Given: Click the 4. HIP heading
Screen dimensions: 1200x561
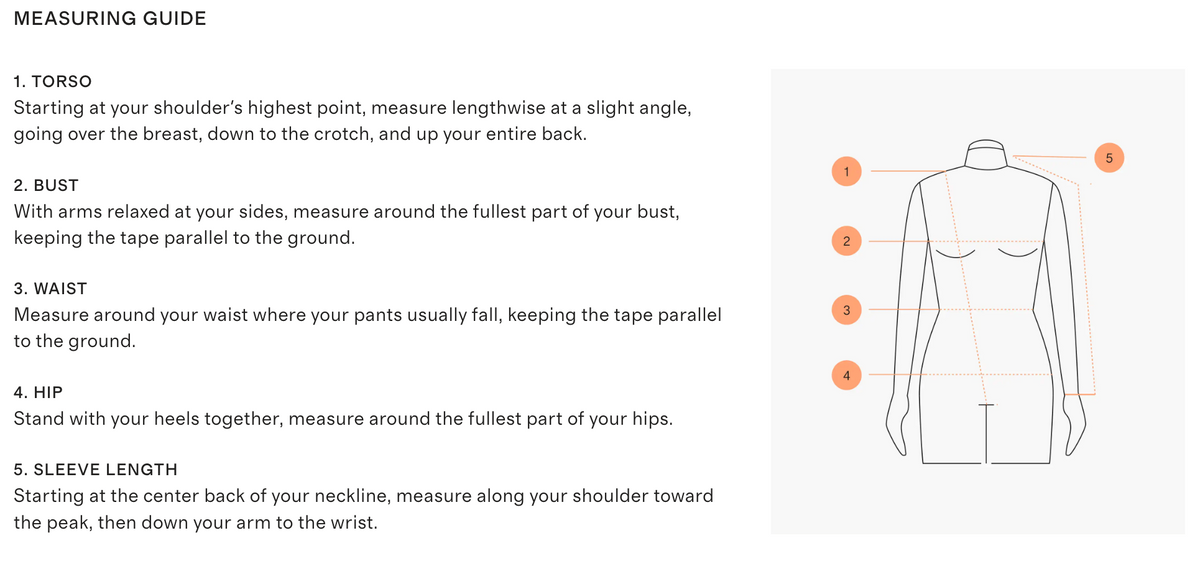Looking at the screenshot, I should point(39,392).
